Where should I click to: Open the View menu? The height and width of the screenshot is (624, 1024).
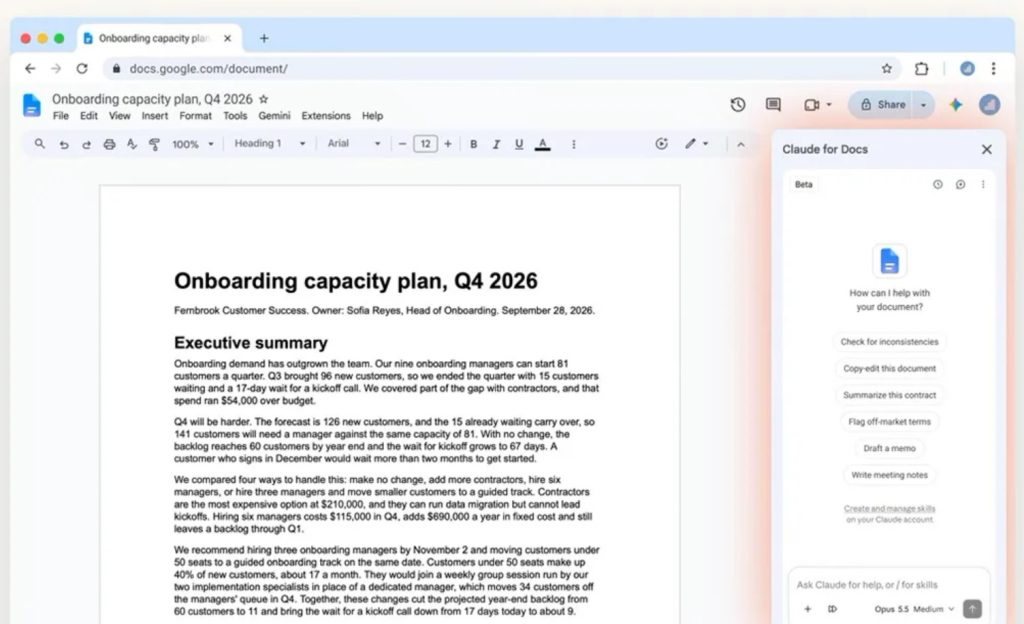coord(120,116)
